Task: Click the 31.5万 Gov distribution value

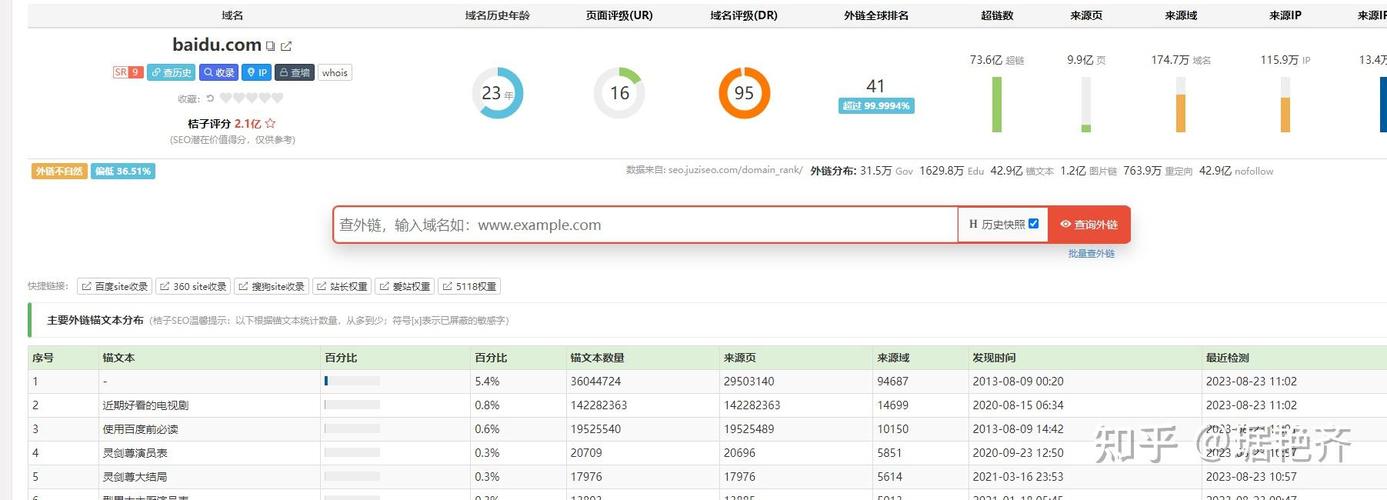Action: tap(887, 171)
